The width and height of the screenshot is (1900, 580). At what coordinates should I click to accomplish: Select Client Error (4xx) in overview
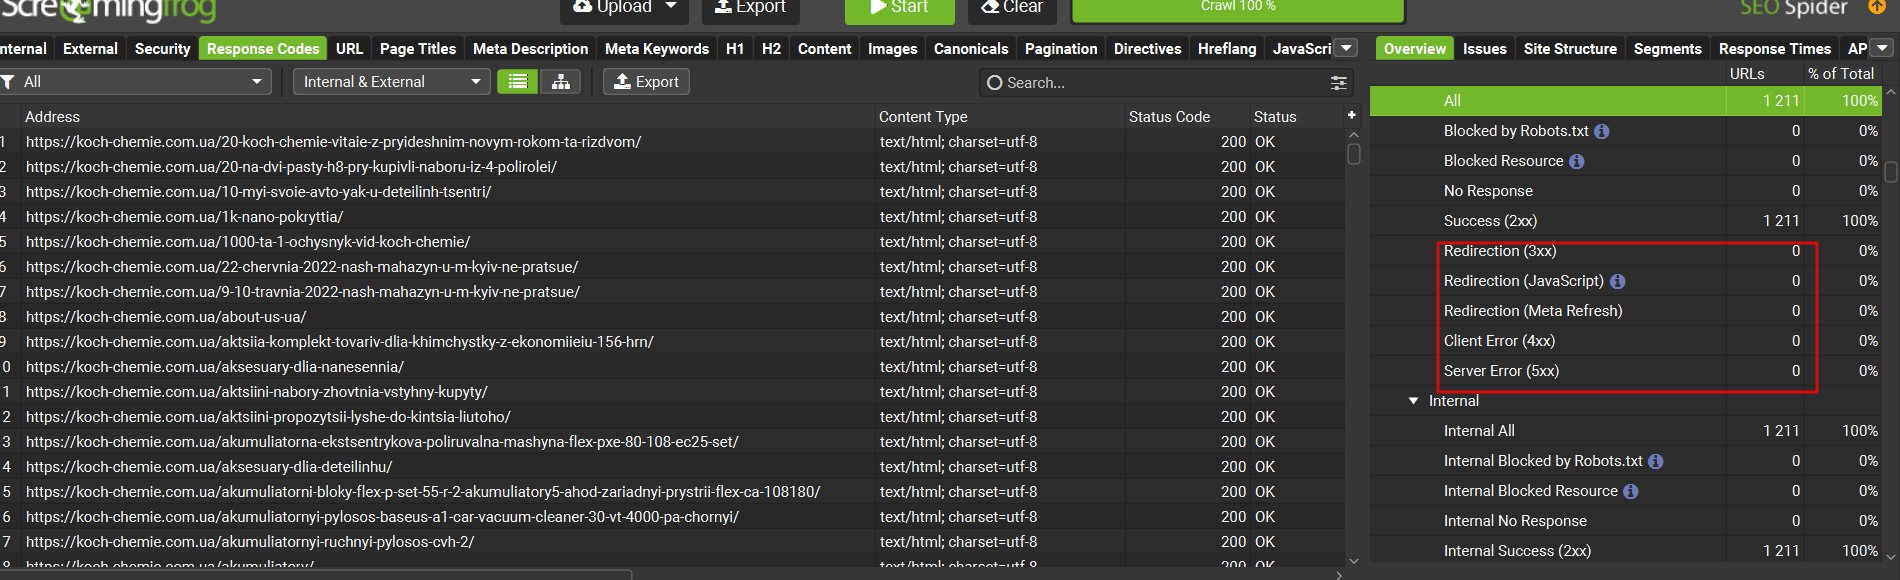click(1626, 341)
